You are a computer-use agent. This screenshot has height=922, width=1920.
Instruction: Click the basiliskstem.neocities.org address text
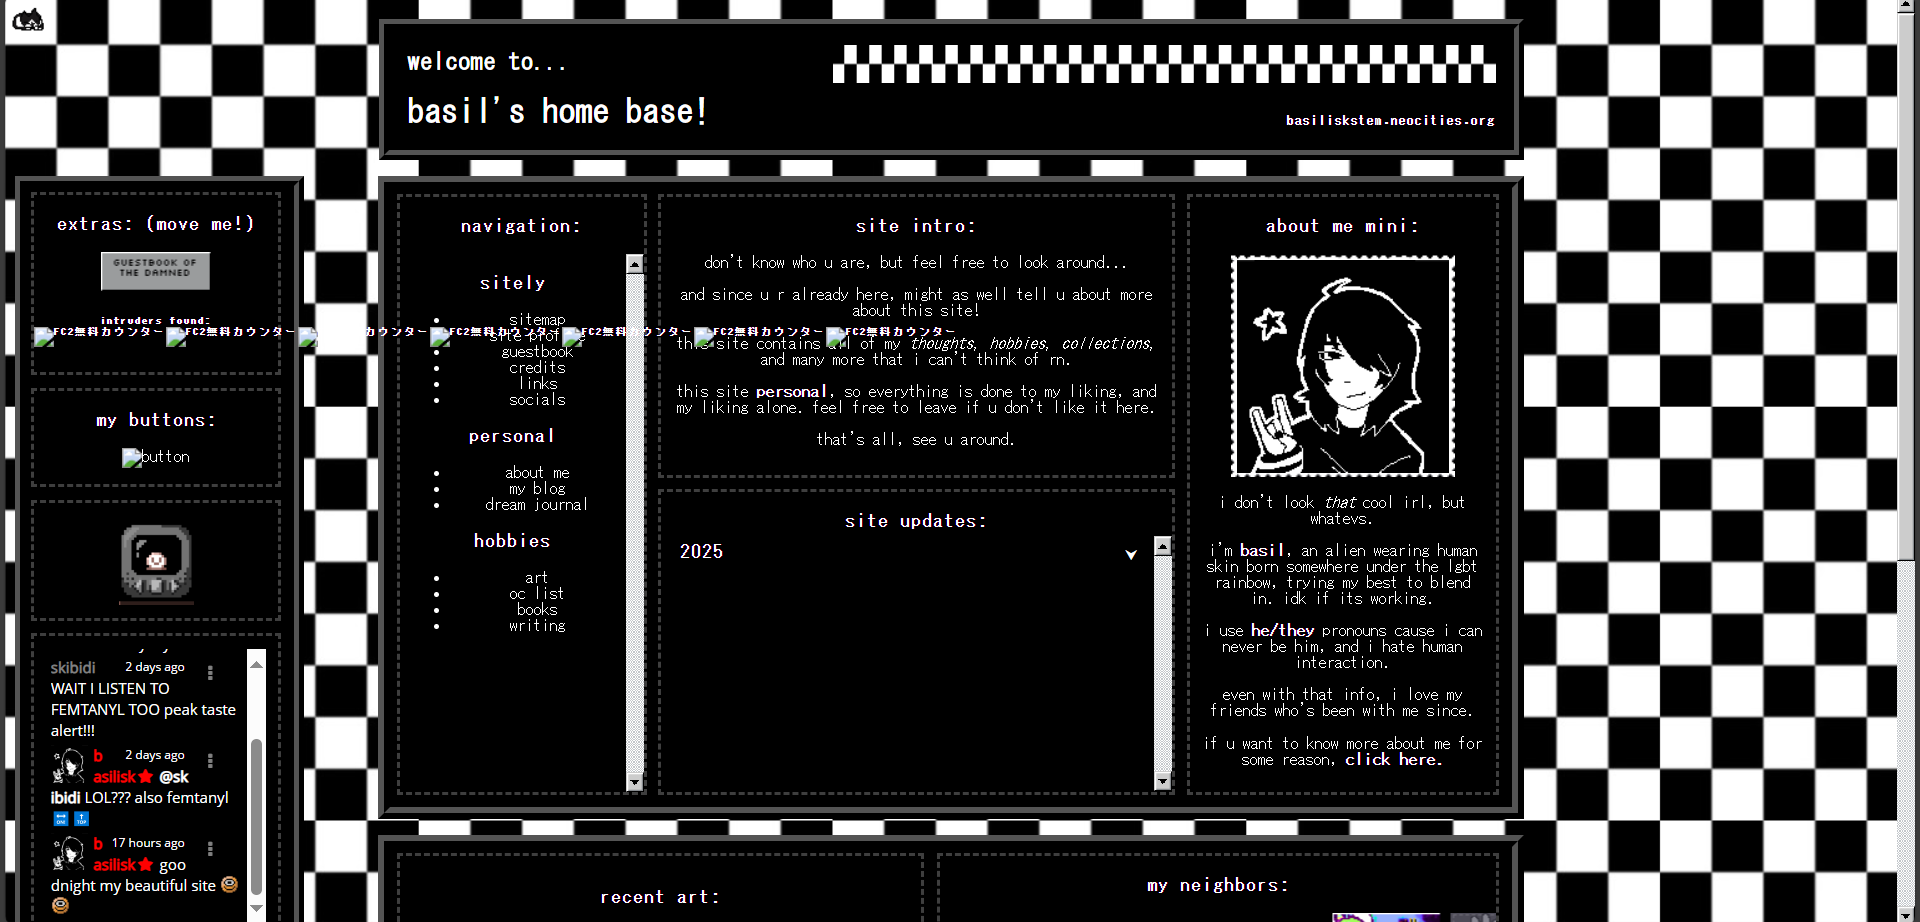(x=1390, y=120)
